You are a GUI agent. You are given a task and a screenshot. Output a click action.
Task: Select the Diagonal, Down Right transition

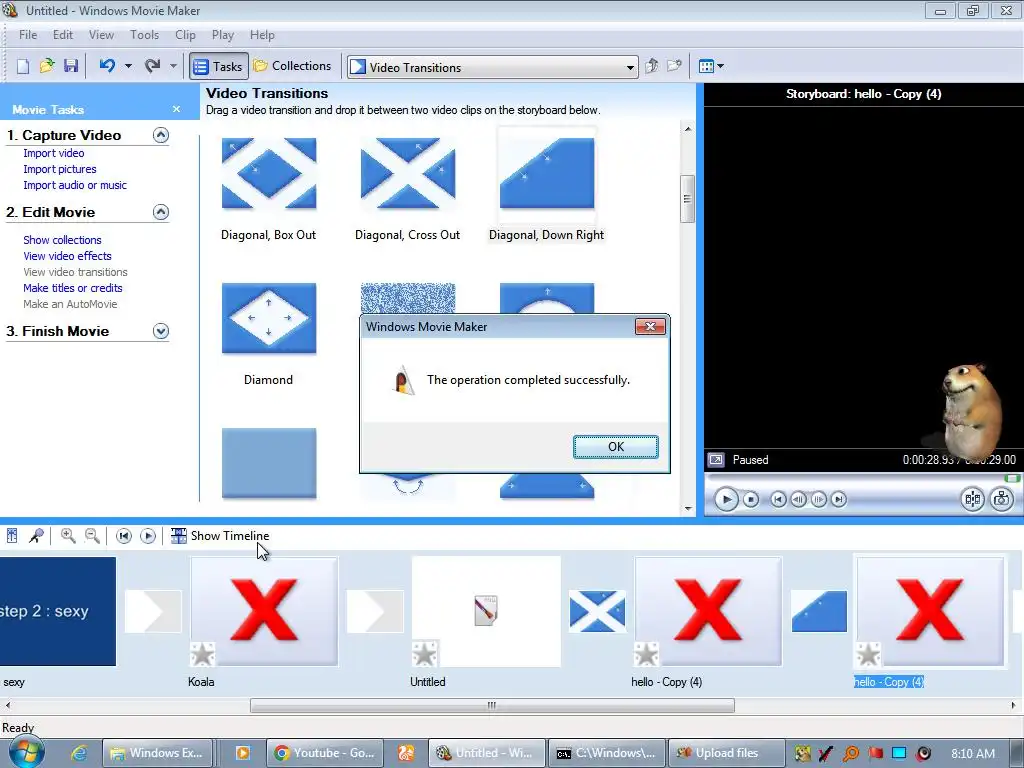547,174
